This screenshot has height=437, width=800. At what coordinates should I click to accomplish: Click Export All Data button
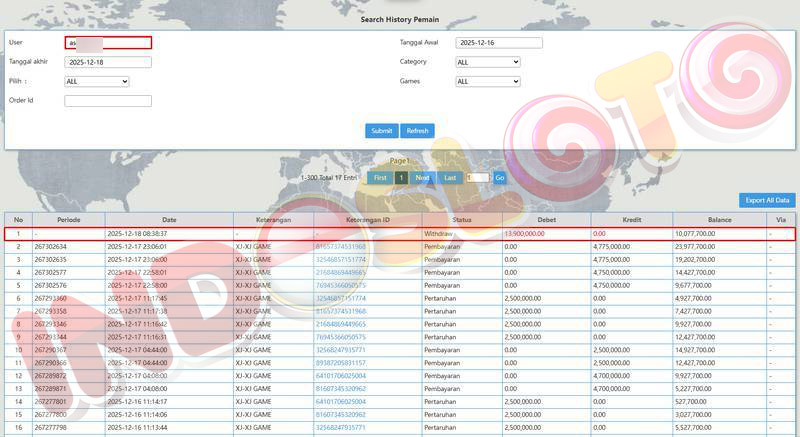(767, 200)
